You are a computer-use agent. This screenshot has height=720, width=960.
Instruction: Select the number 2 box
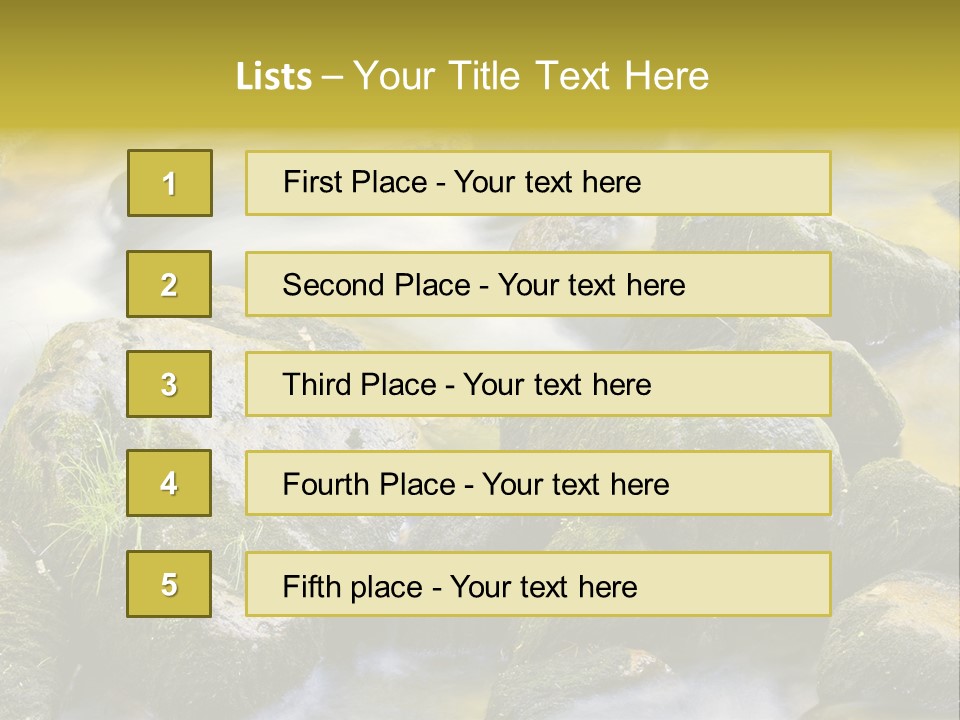(x=169, y=284)
